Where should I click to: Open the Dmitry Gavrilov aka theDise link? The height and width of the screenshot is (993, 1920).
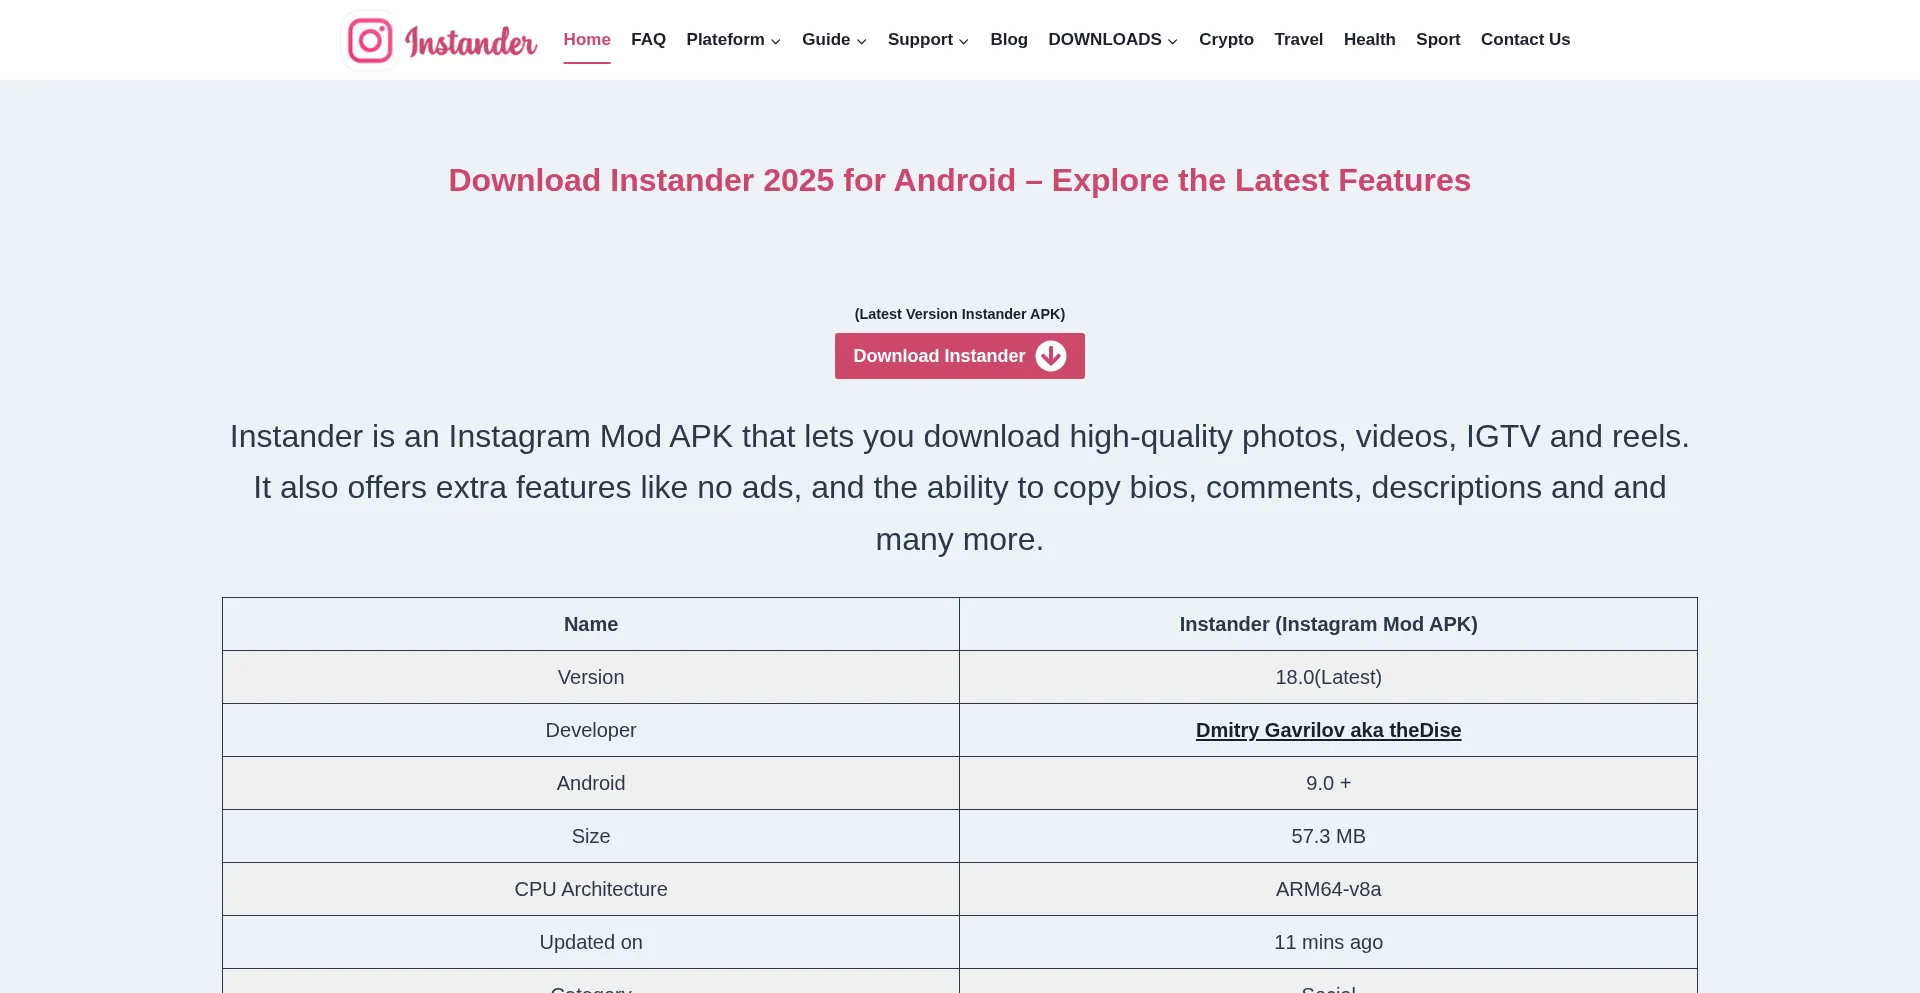pyautogui.click(x=1328, y=730)
